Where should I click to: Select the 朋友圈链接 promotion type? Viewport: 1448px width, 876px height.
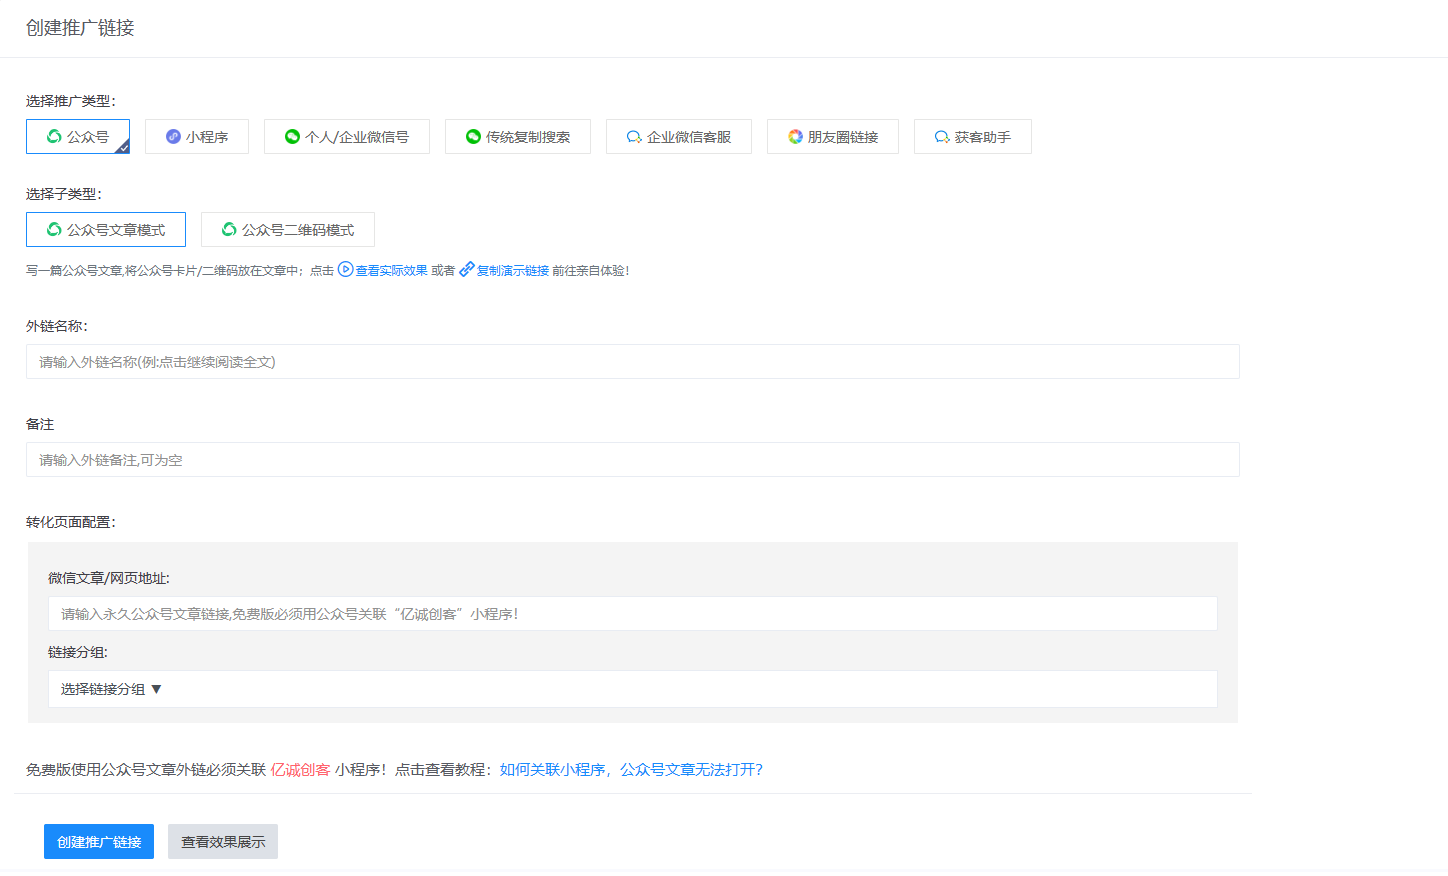pos(794,136)
